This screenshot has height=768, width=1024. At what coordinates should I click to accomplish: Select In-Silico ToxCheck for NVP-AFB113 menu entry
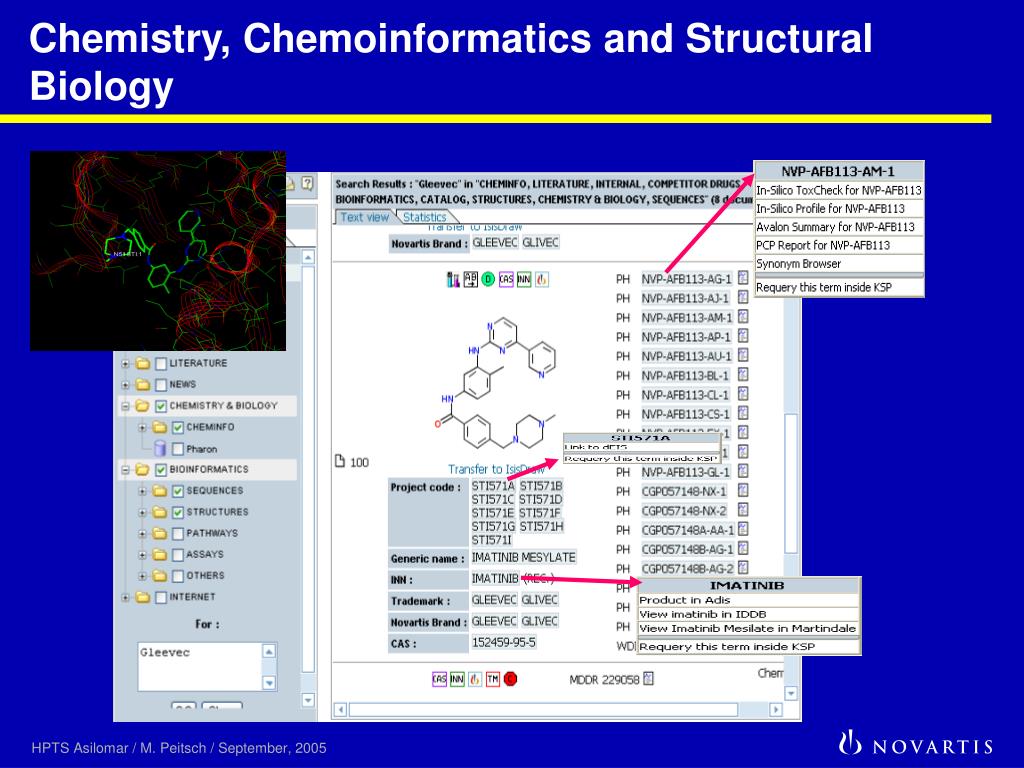pyautogui.click(x=839, y=190)
